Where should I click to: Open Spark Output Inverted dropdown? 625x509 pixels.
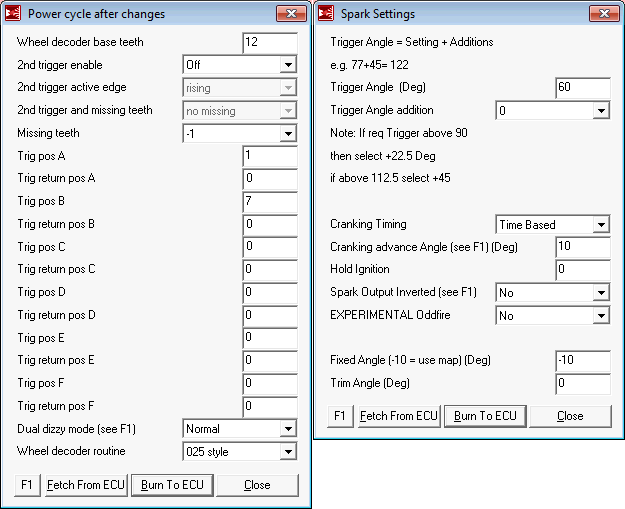pyautogui.click(x=553, y=293)
